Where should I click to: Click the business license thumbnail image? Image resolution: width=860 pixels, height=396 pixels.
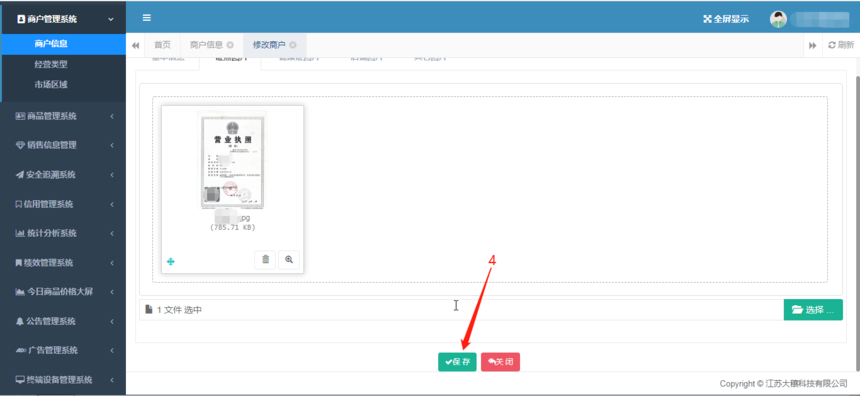(233, 160)
